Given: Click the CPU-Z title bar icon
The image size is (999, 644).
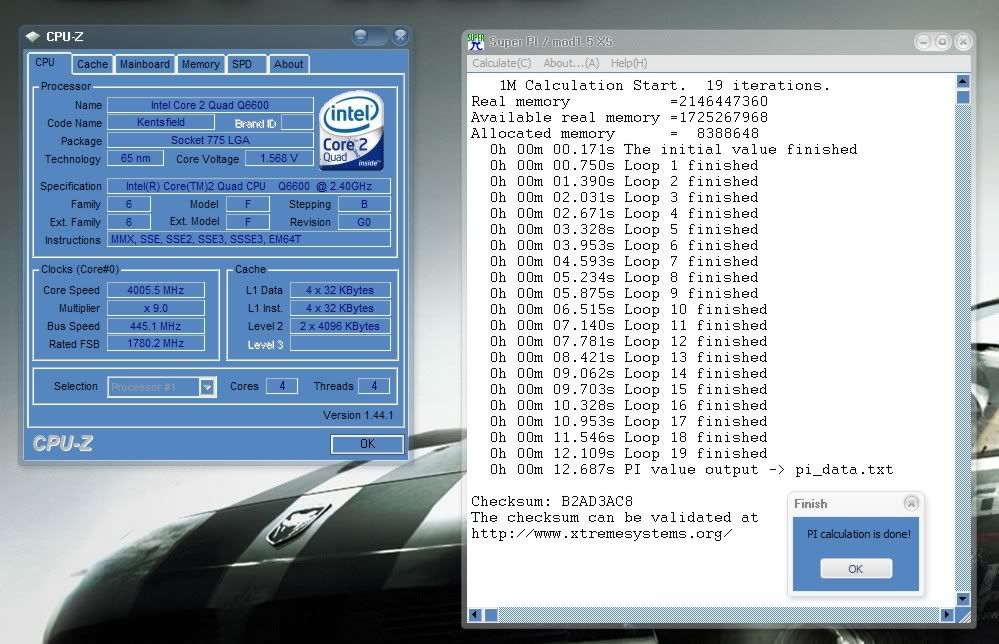Looking at the screenshot, I should (32, 37).
